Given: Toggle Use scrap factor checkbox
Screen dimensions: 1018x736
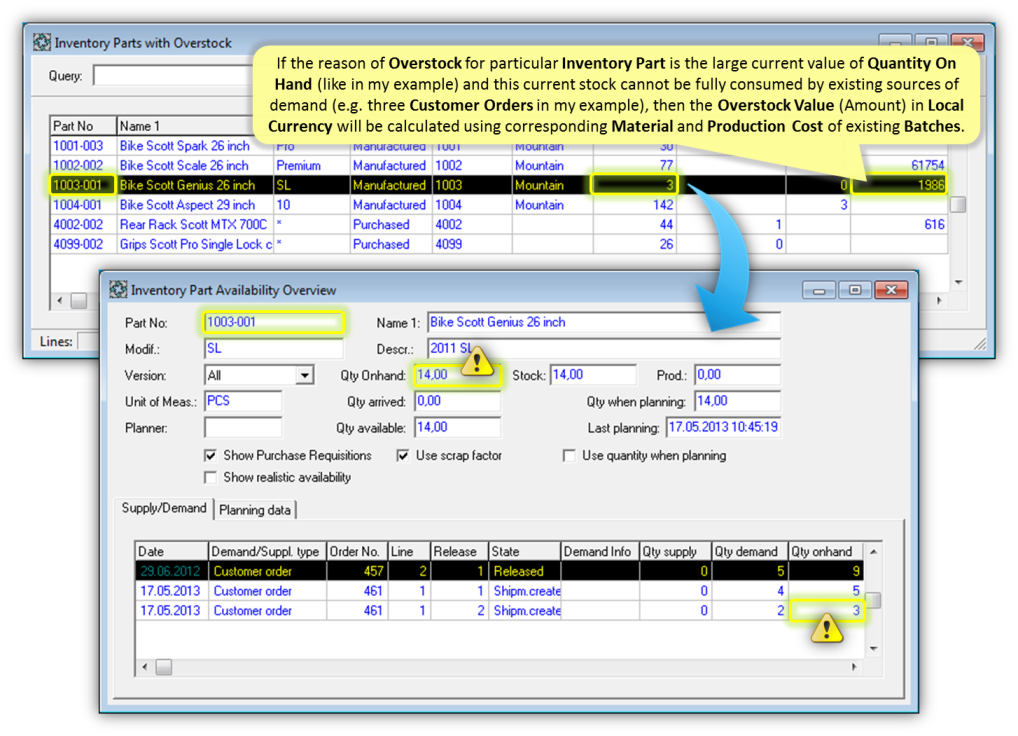Looking at the screenshot, I should click(x=403, y=456).
